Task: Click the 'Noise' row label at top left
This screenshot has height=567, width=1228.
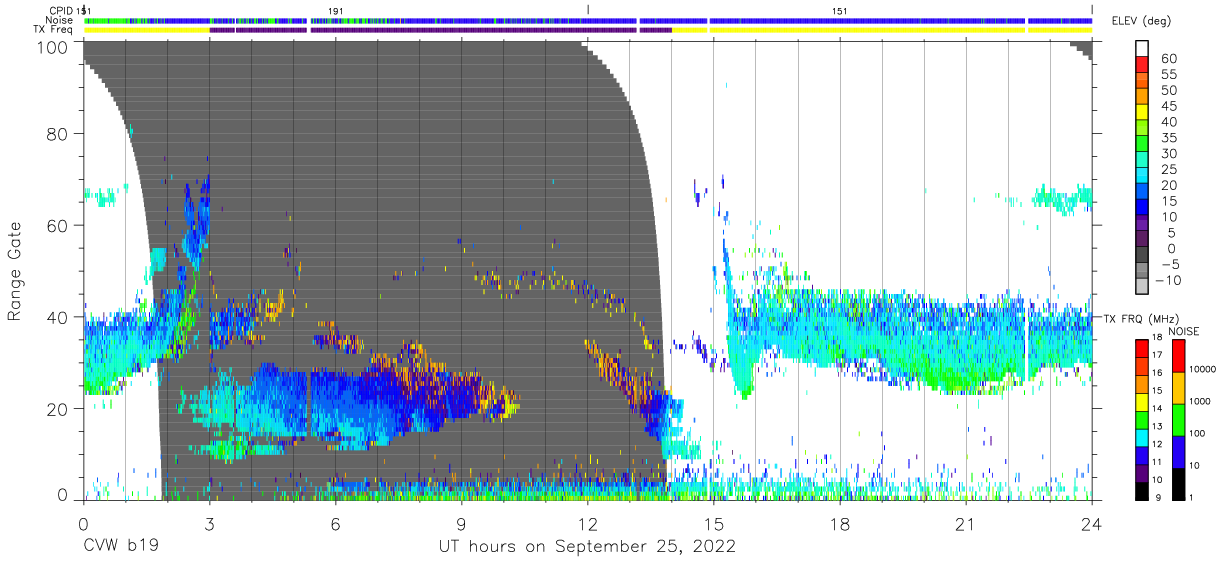Action: [x=59, y=20]
